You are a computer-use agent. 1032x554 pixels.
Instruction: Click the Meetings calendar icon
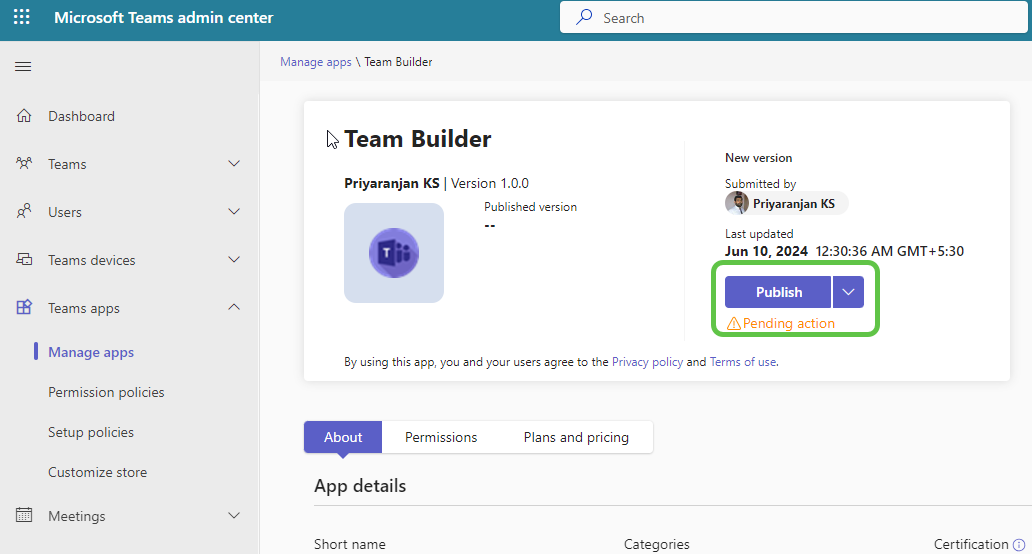[x=24, y=515]
